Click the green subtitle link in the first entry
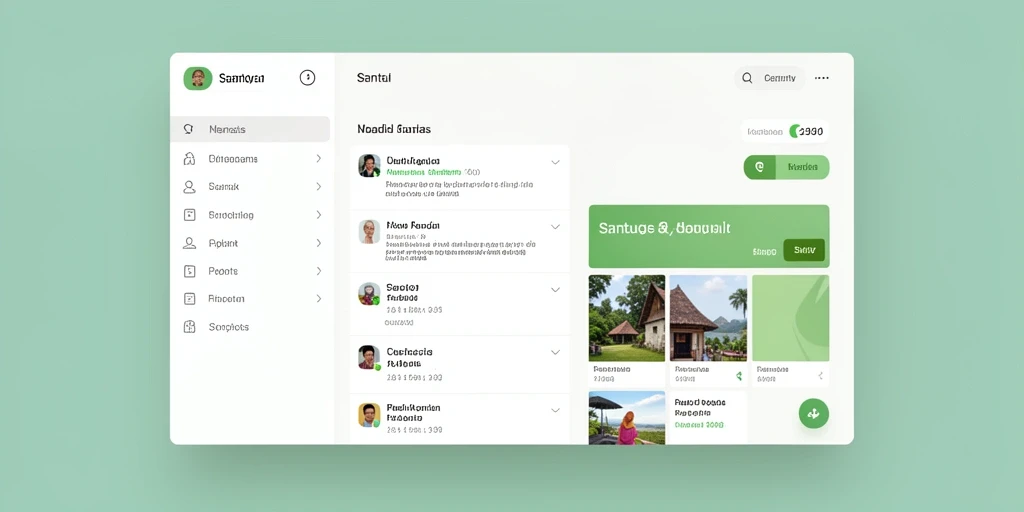The width and height of the screenshot is (1024, 512). [x=424, y=172]
